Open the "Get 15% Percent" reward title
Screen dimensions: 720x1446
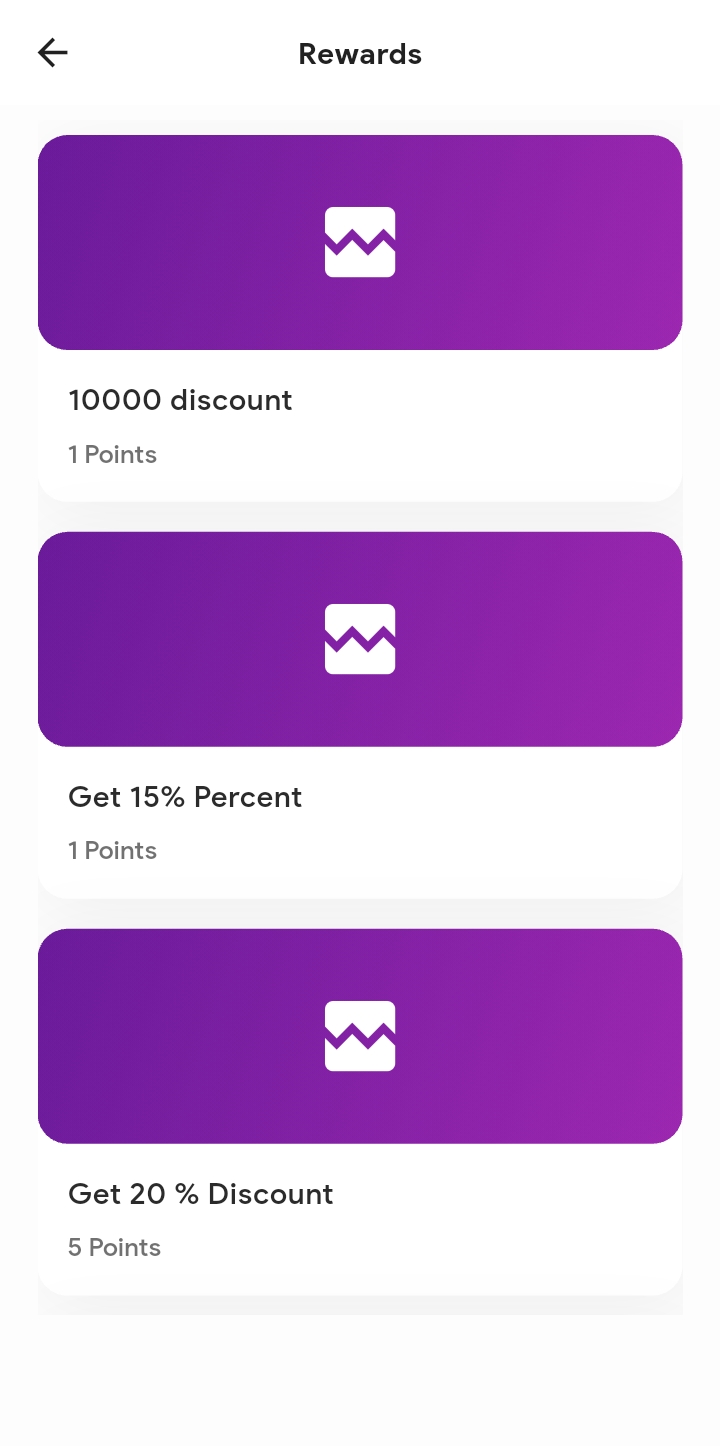(x=185, y=797)
